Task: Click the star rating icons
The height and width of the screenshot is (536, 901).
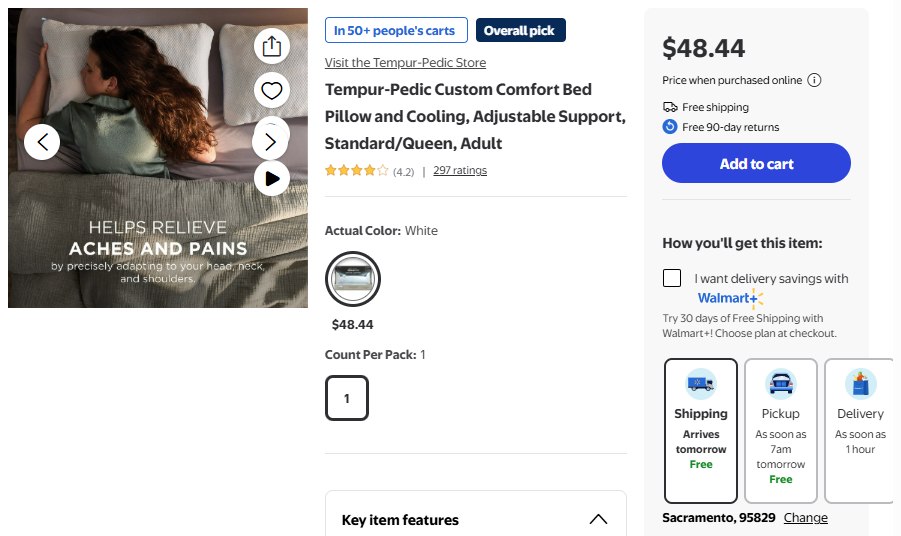Action: coord(356,171)
